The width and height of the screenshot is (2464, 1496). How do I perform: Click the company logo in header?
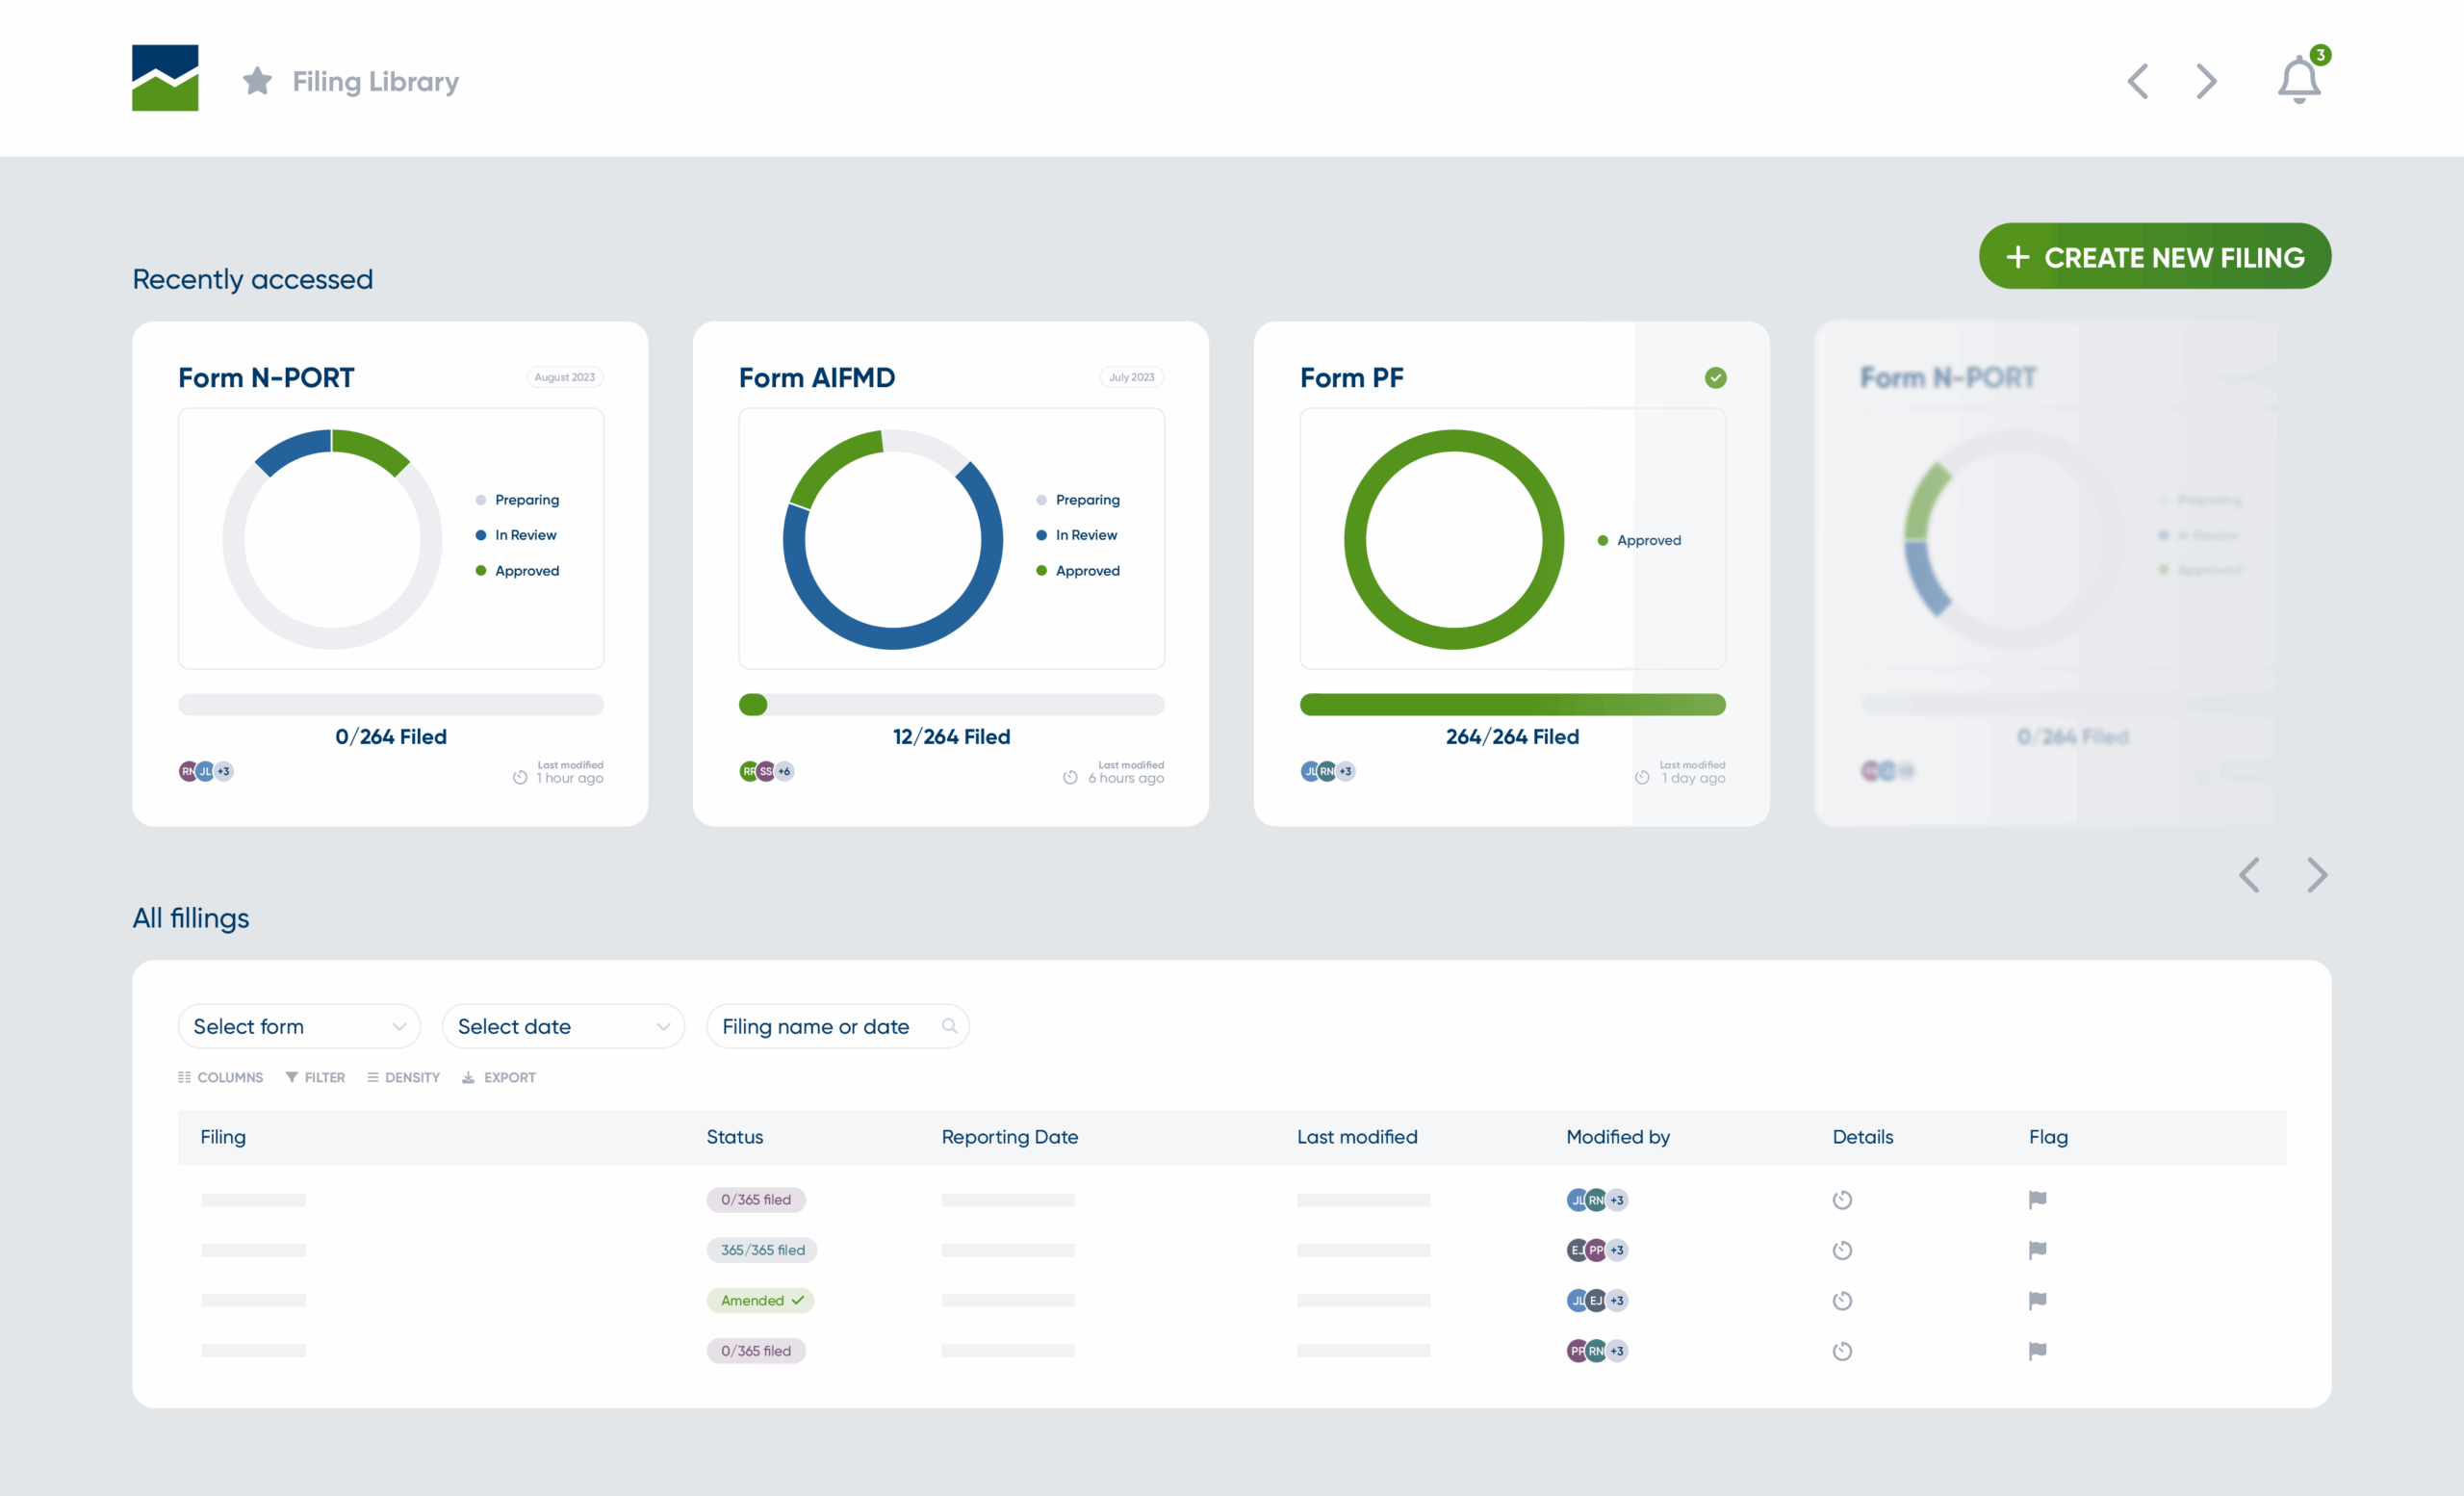[x=165, y=78]
